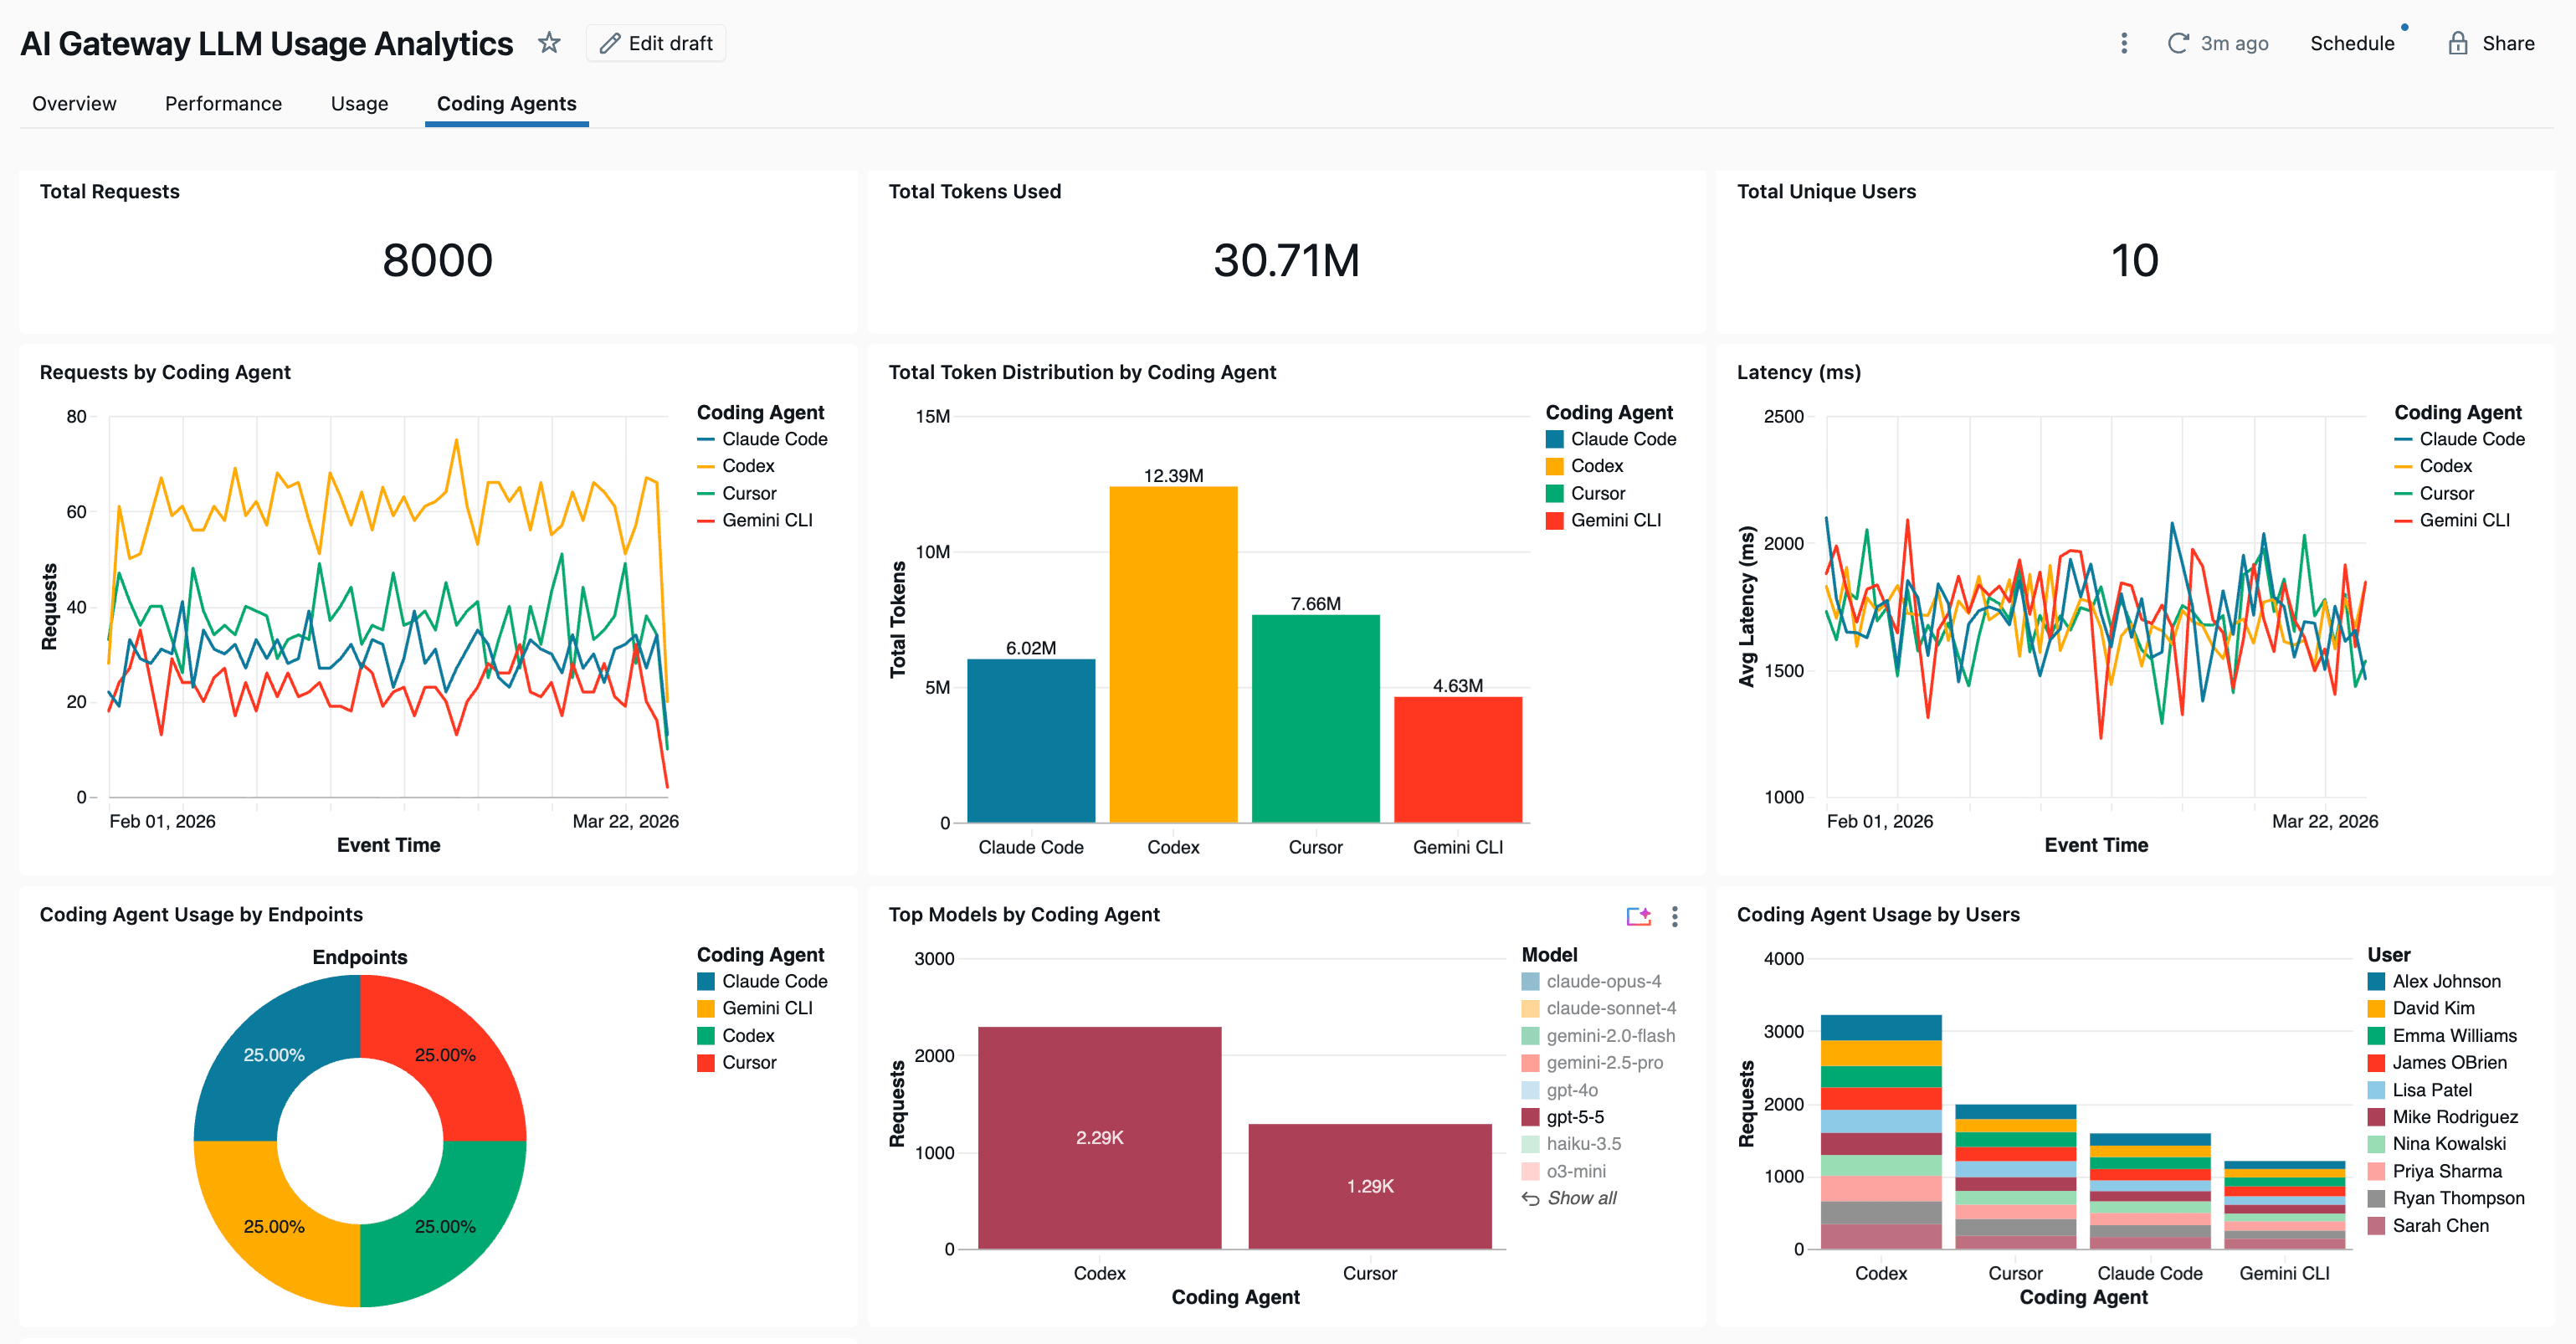
Task: Toggle Codex series in Requests chart legend
Action: 749,465
